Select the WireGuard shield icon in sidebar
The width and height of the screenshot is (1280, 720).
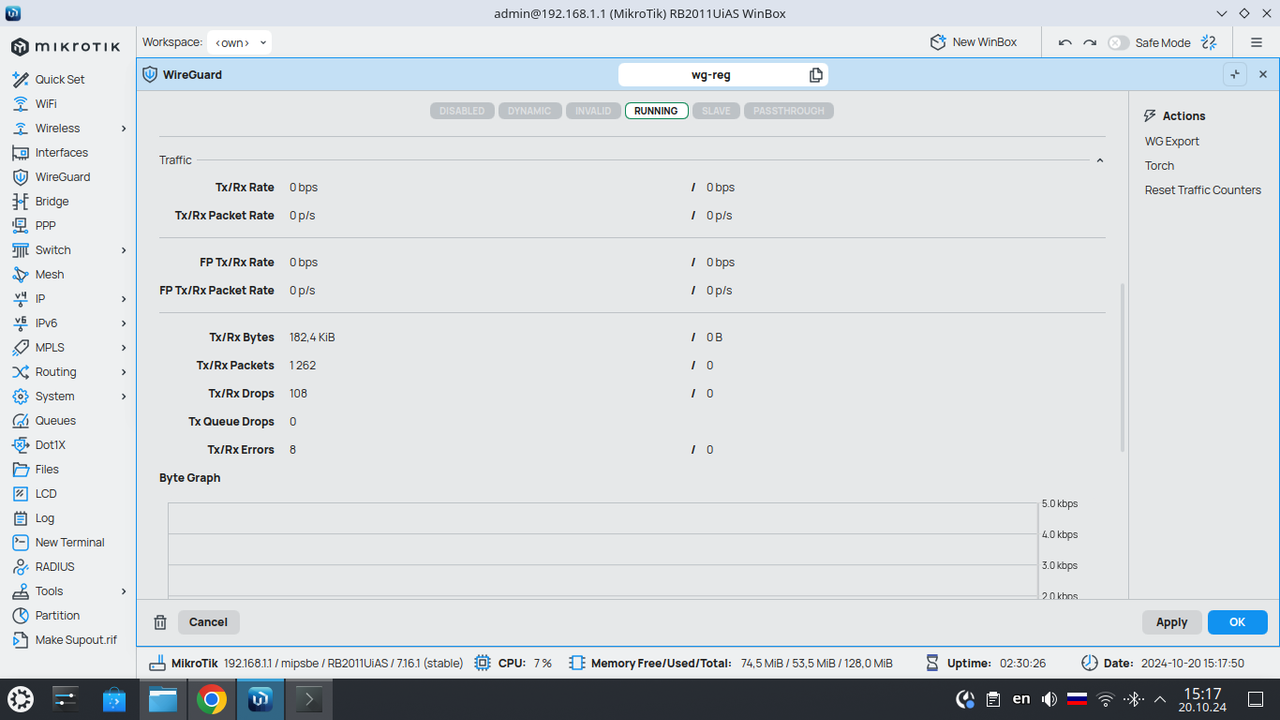point(20,177)
